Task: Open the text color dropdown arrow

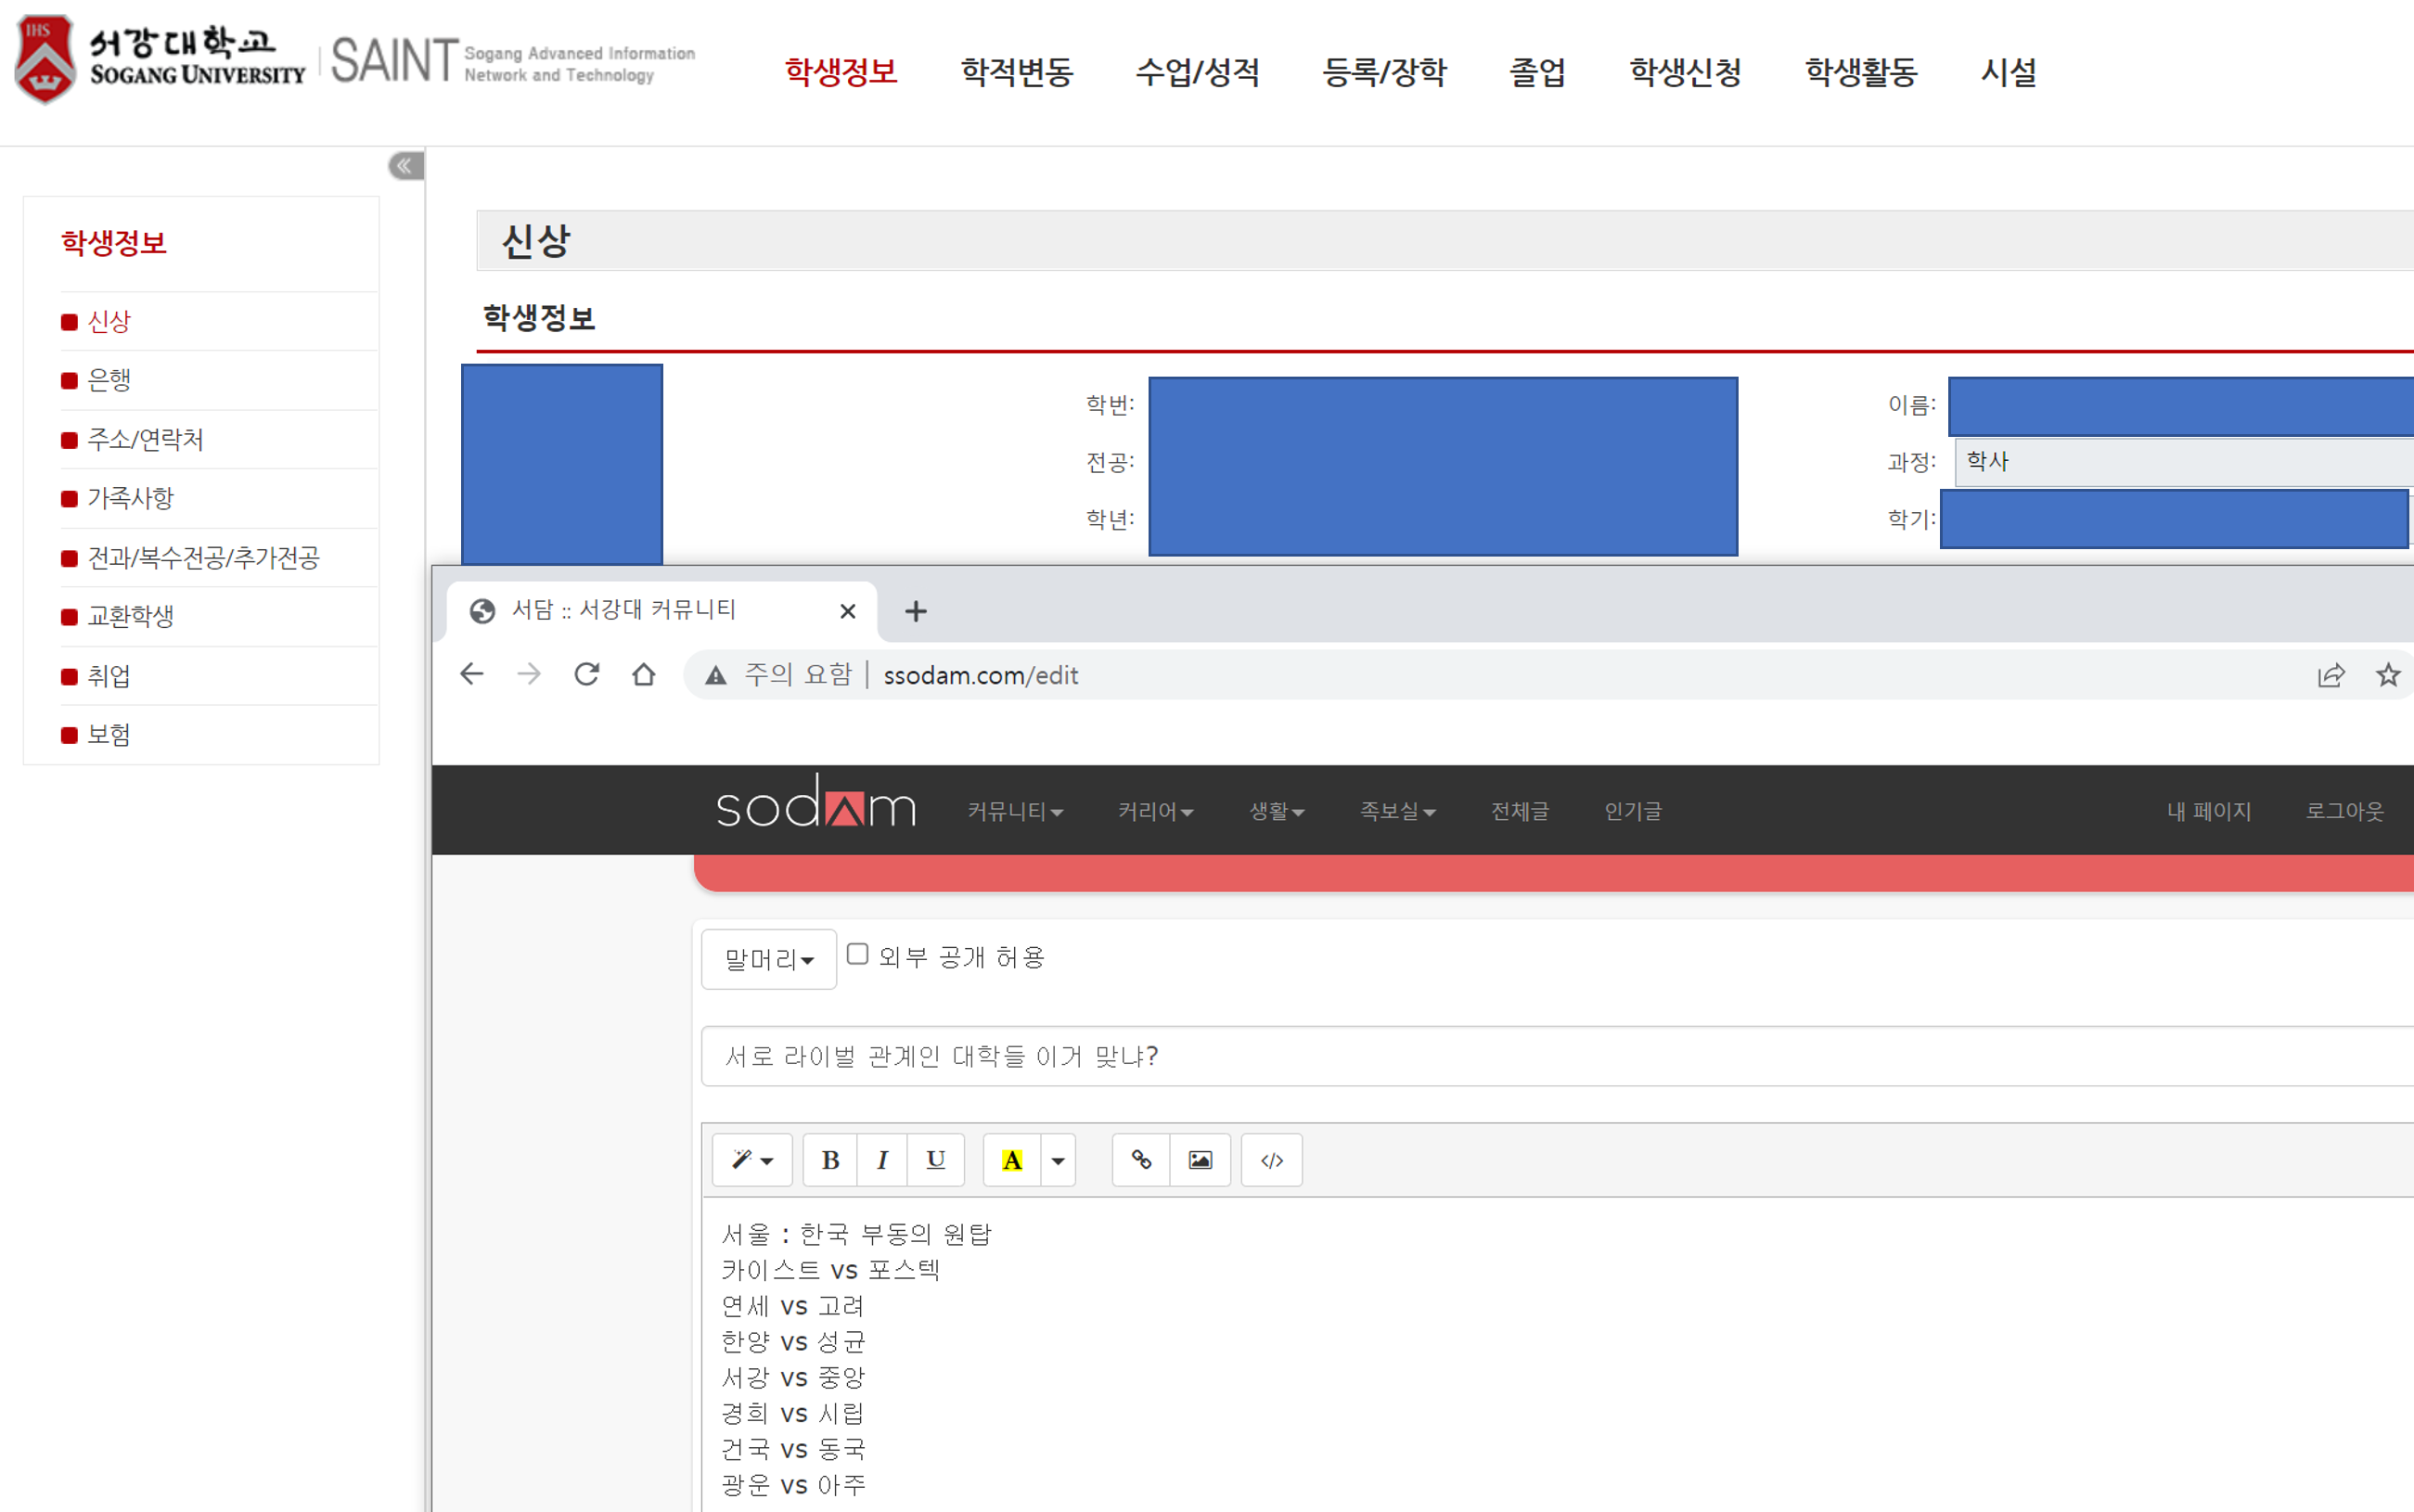Action: point(1058,1160)
